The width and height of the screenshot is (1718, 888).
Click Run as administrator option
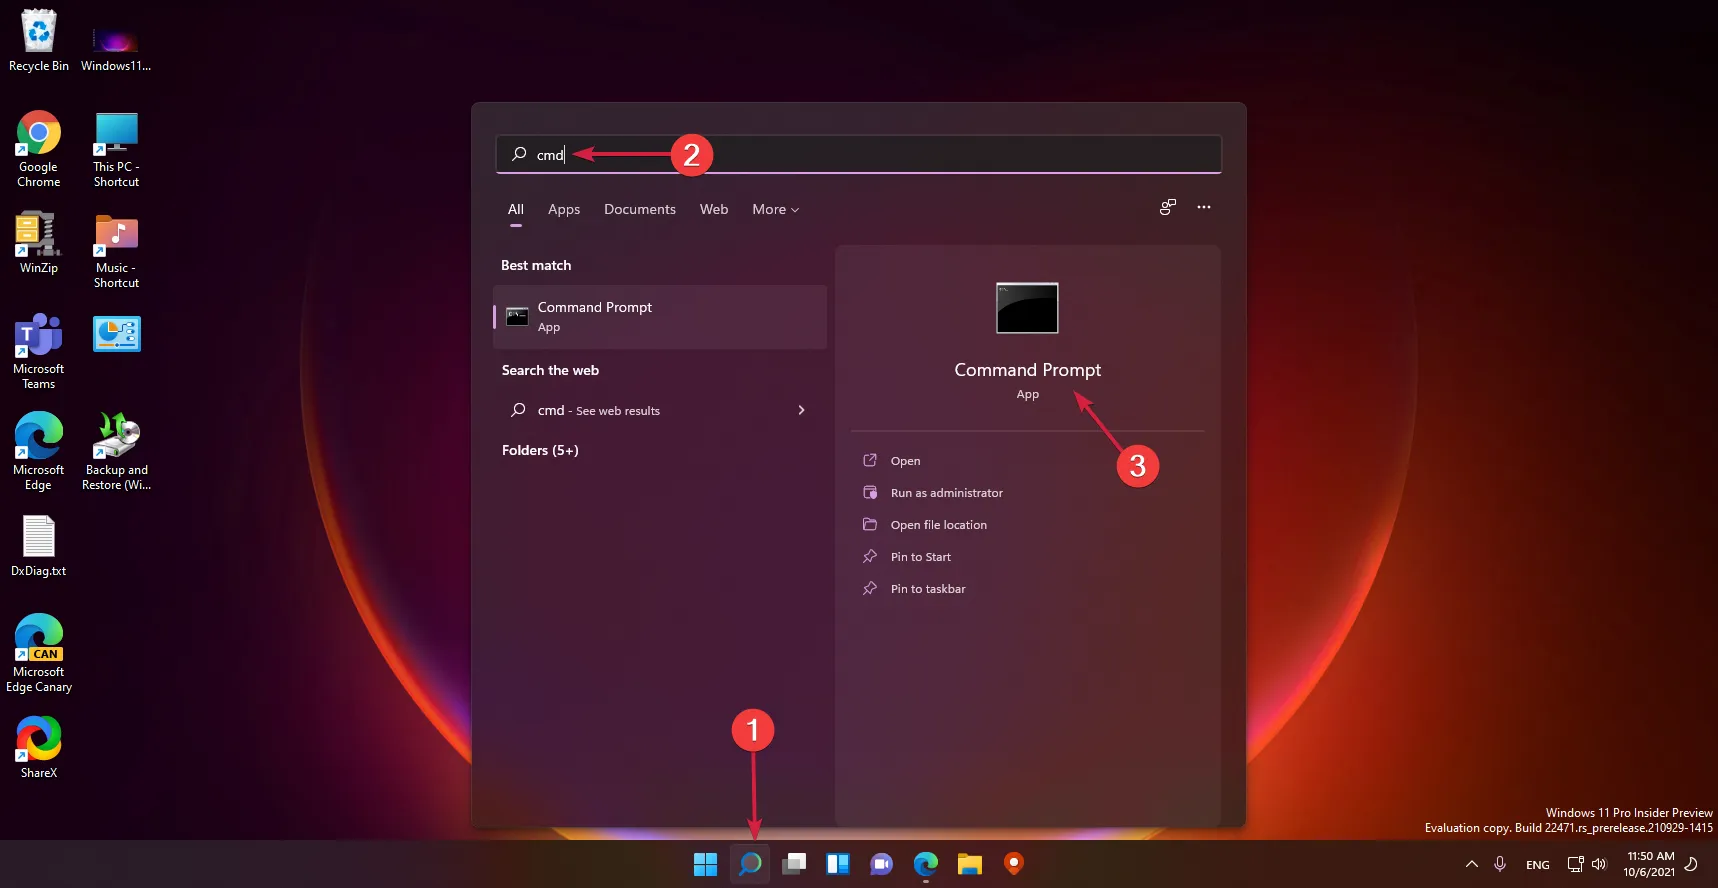coord(946,493)
